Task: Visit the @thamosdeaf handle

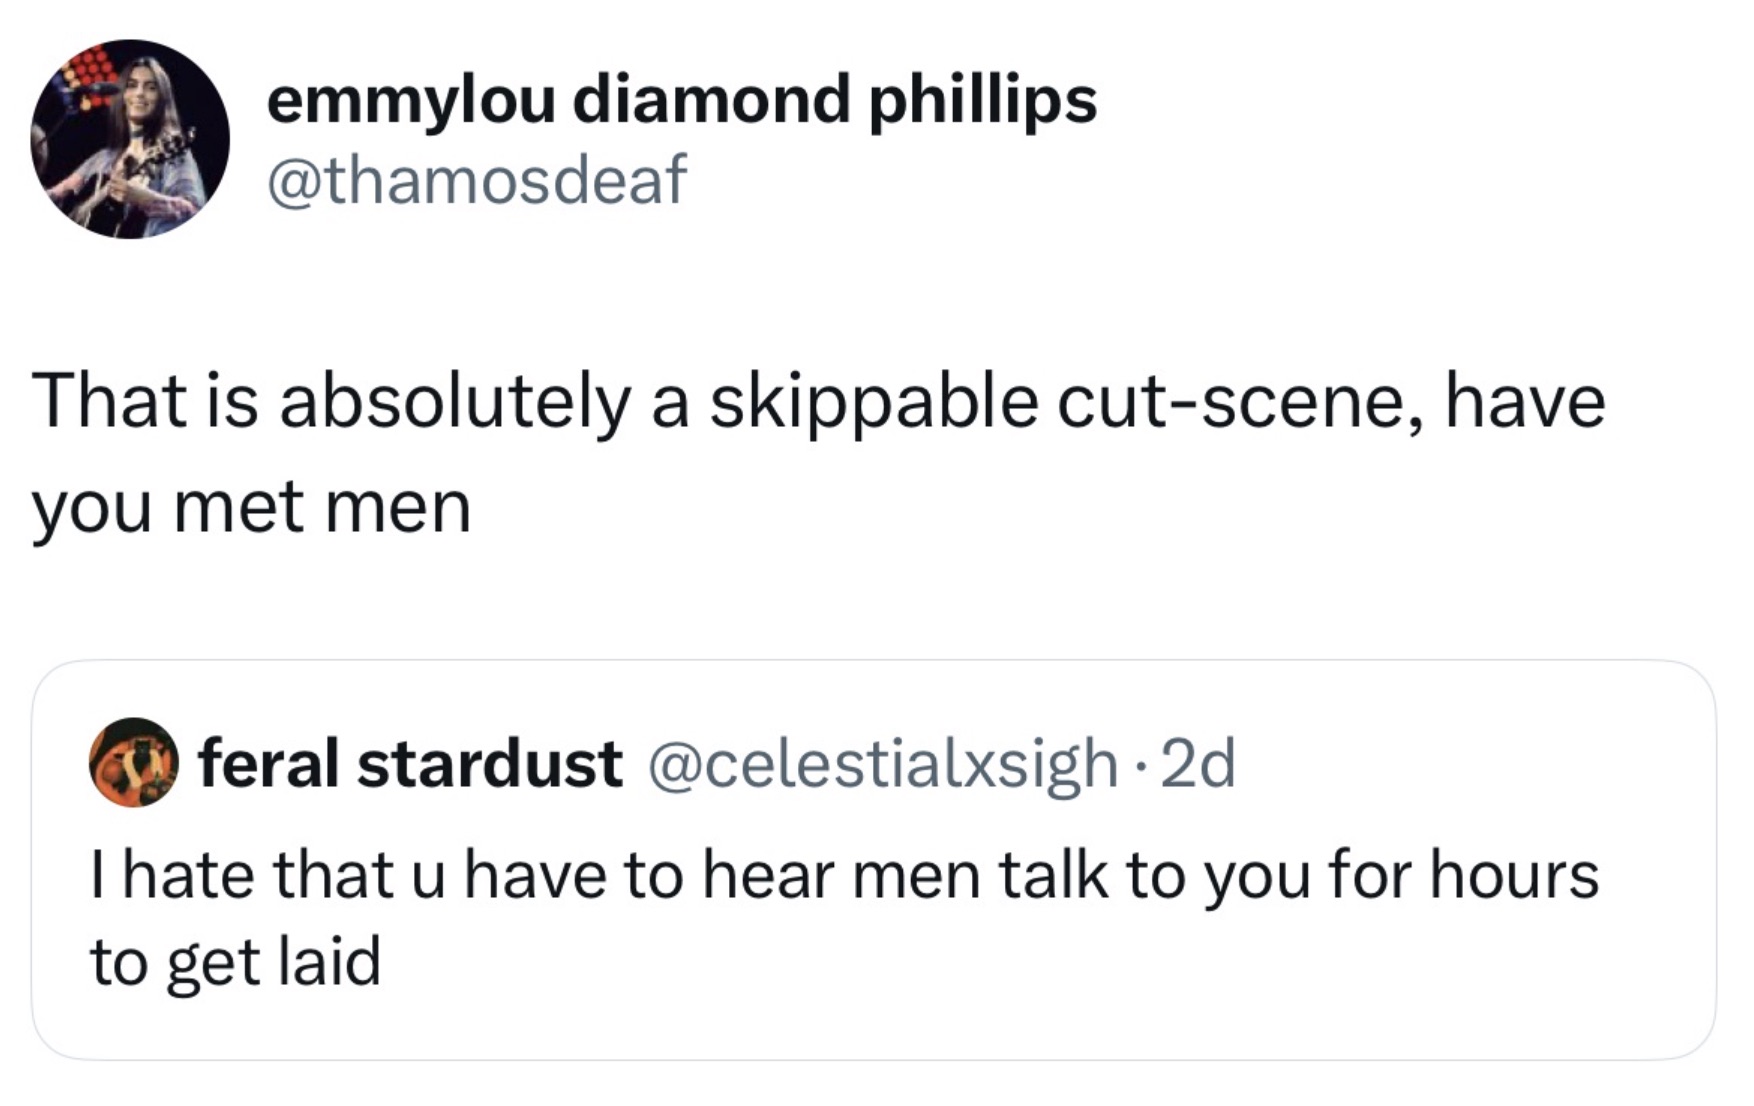Action: (x=476, y=180)
